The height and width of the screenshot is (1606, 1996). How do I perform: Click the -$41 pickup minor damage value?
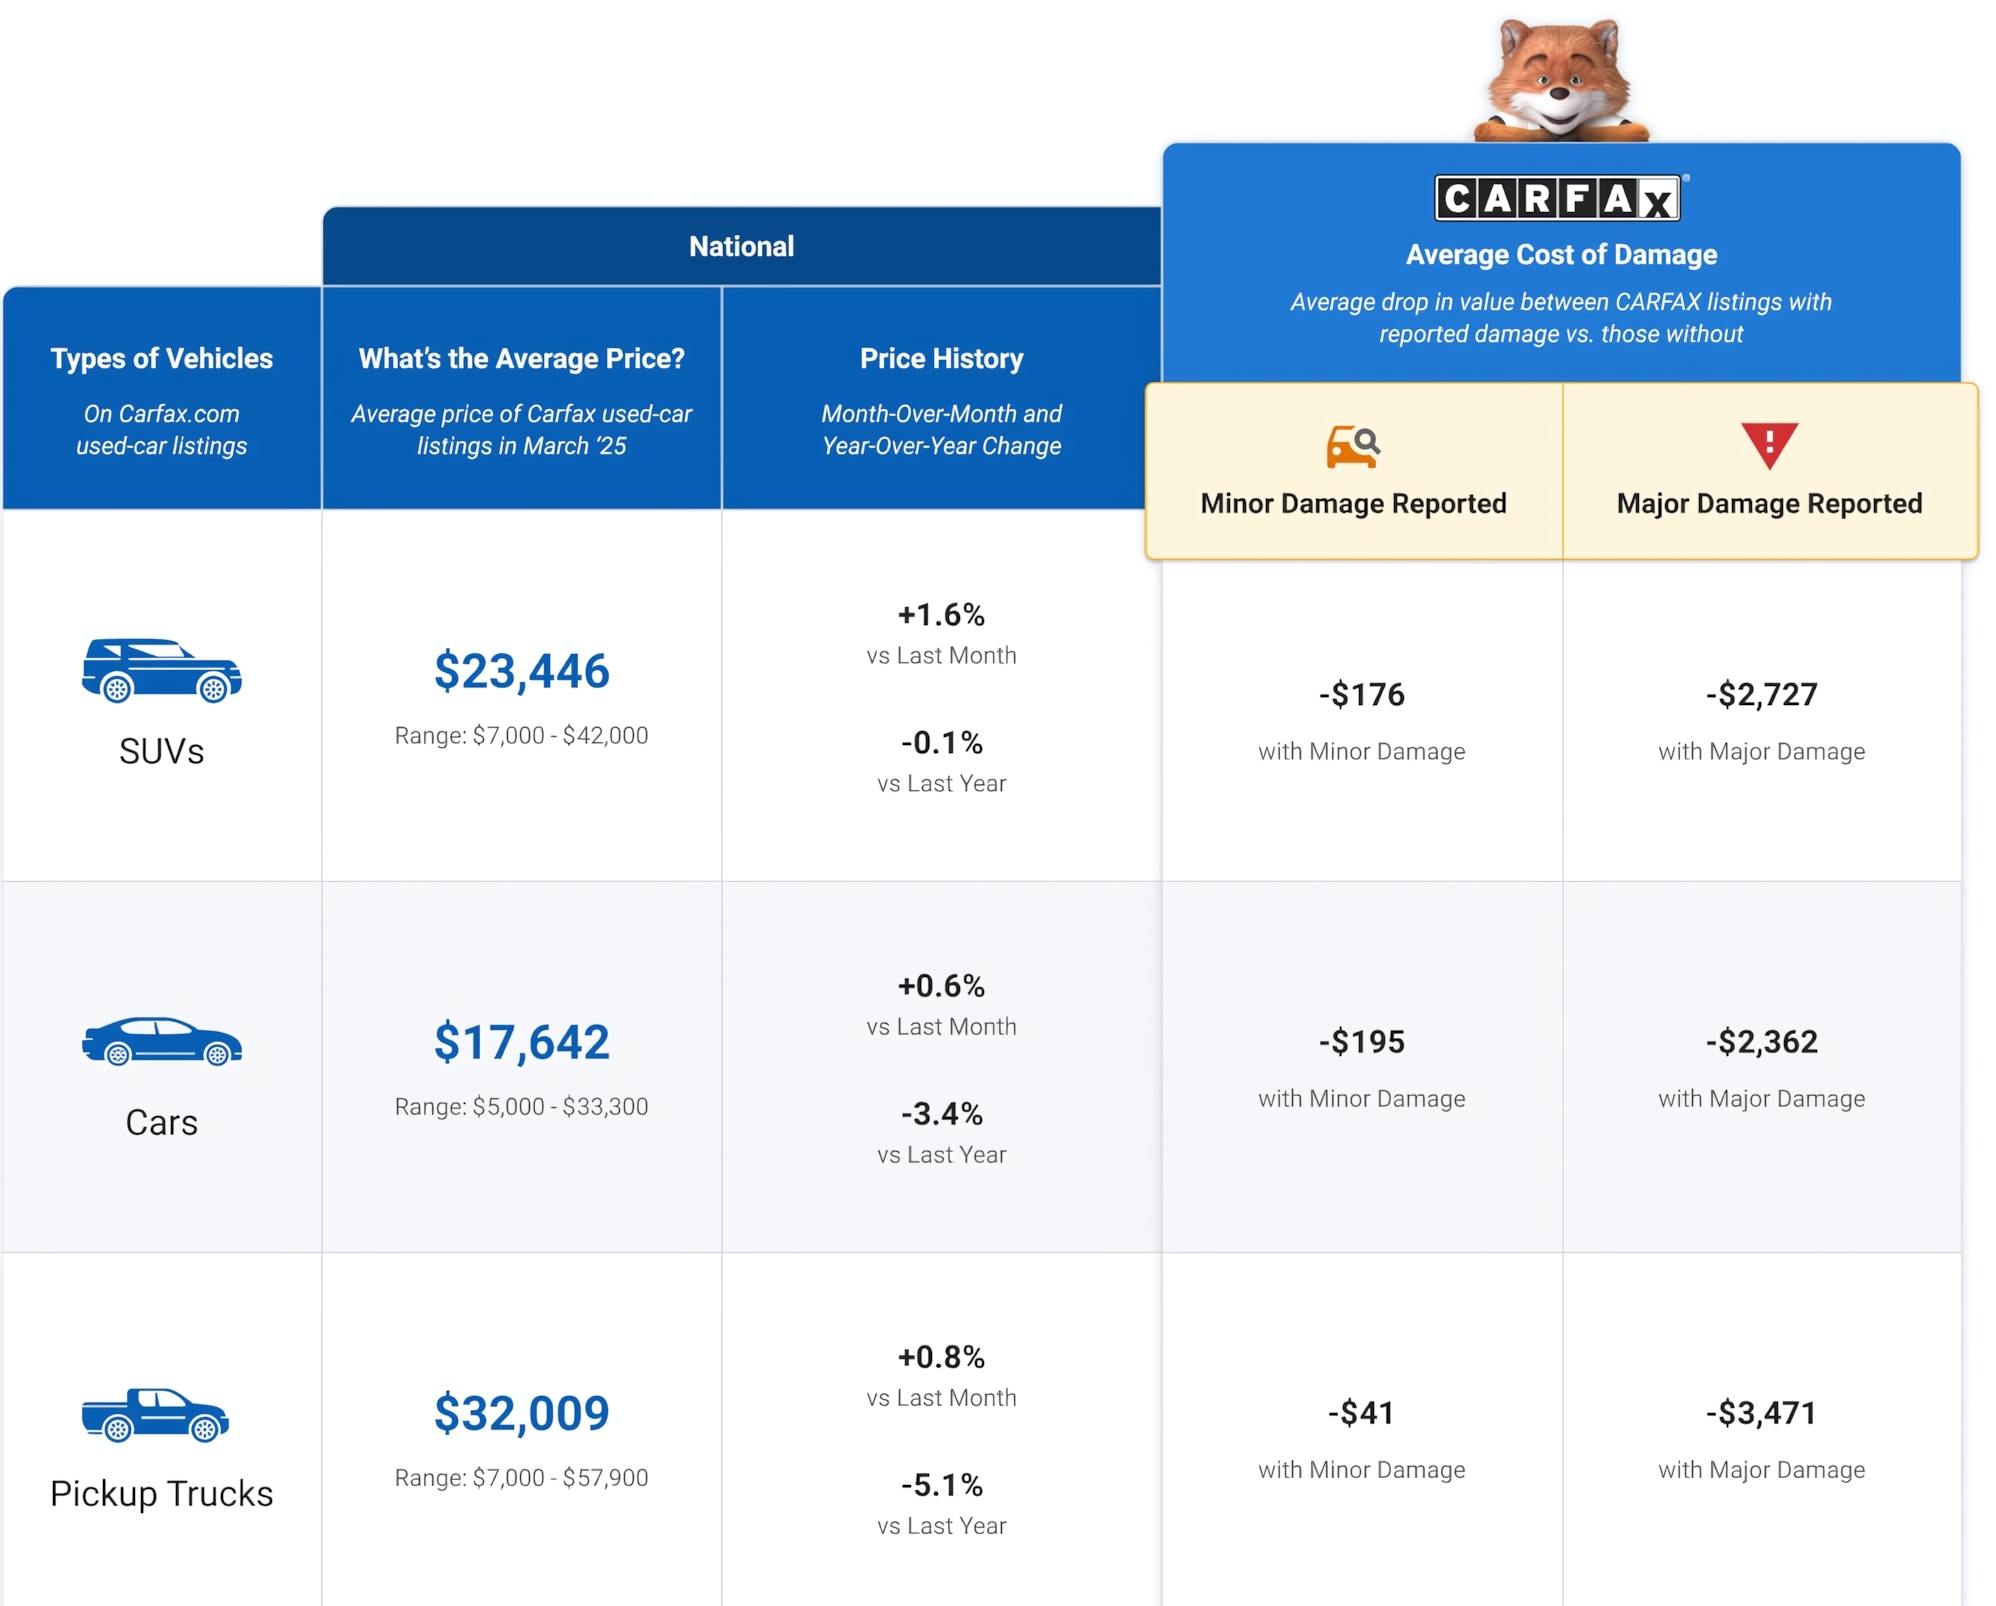coord(1361,1413)
